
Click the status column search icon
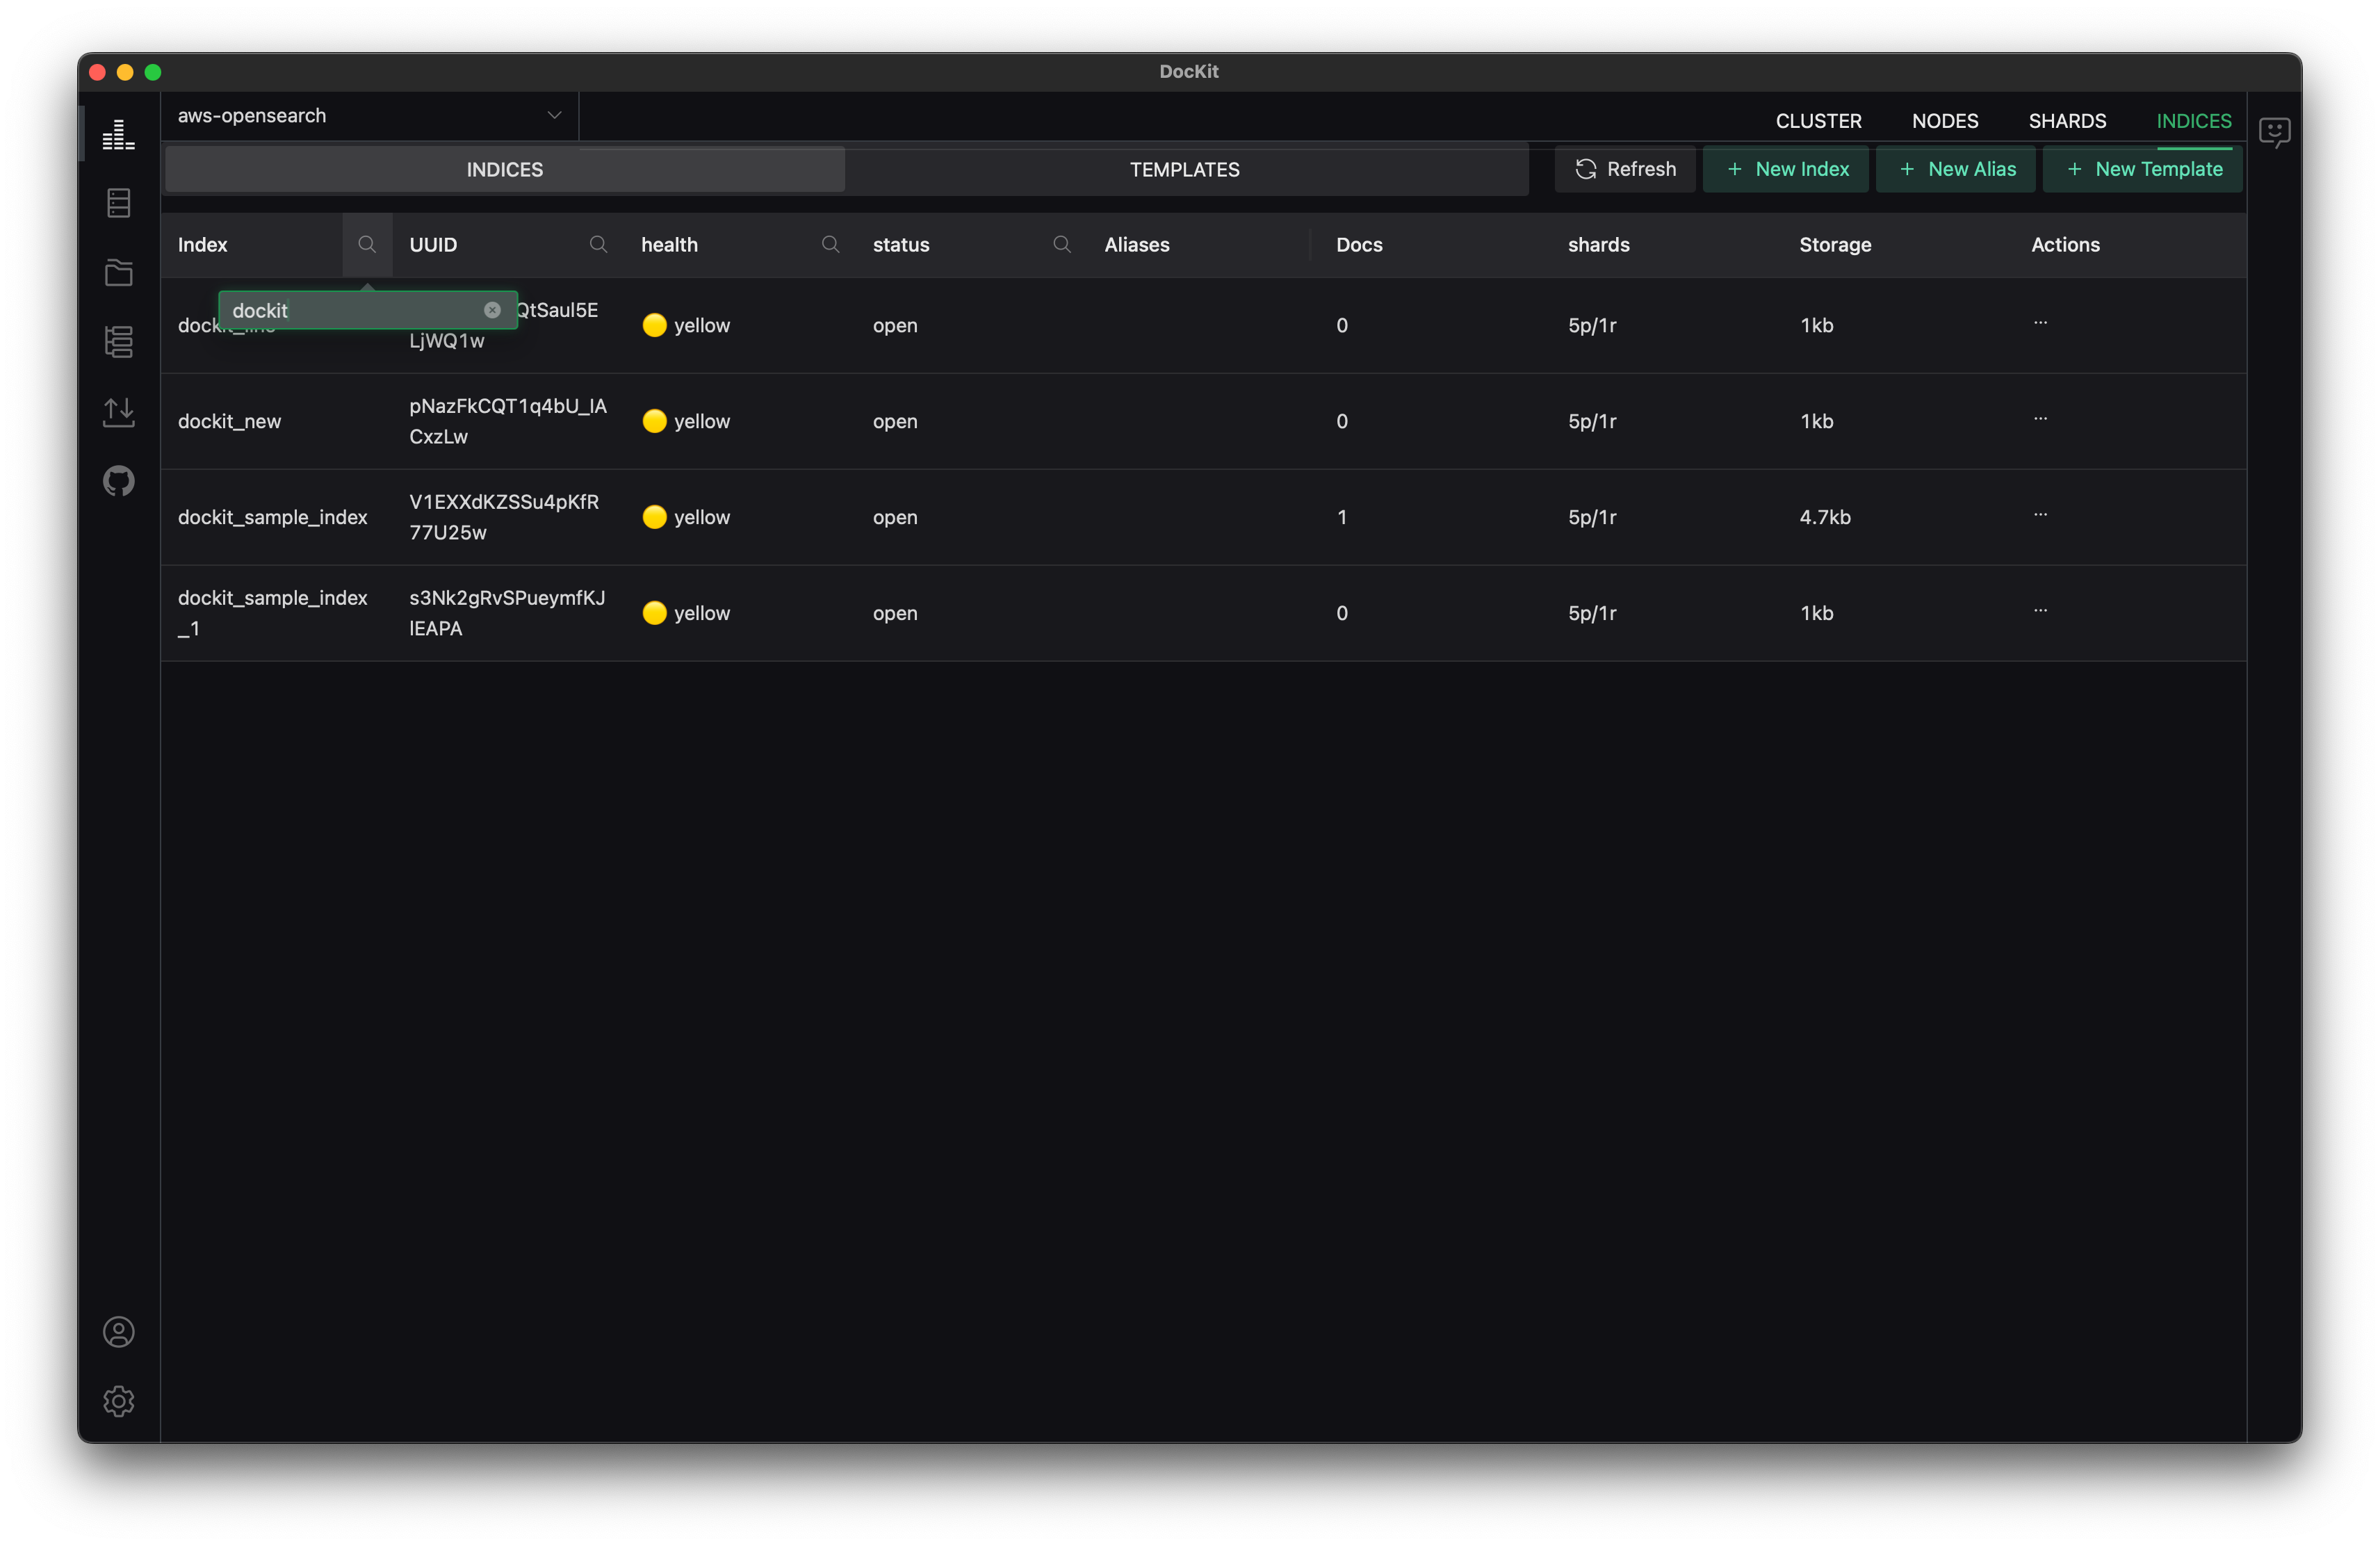[x=1062, y=244]
